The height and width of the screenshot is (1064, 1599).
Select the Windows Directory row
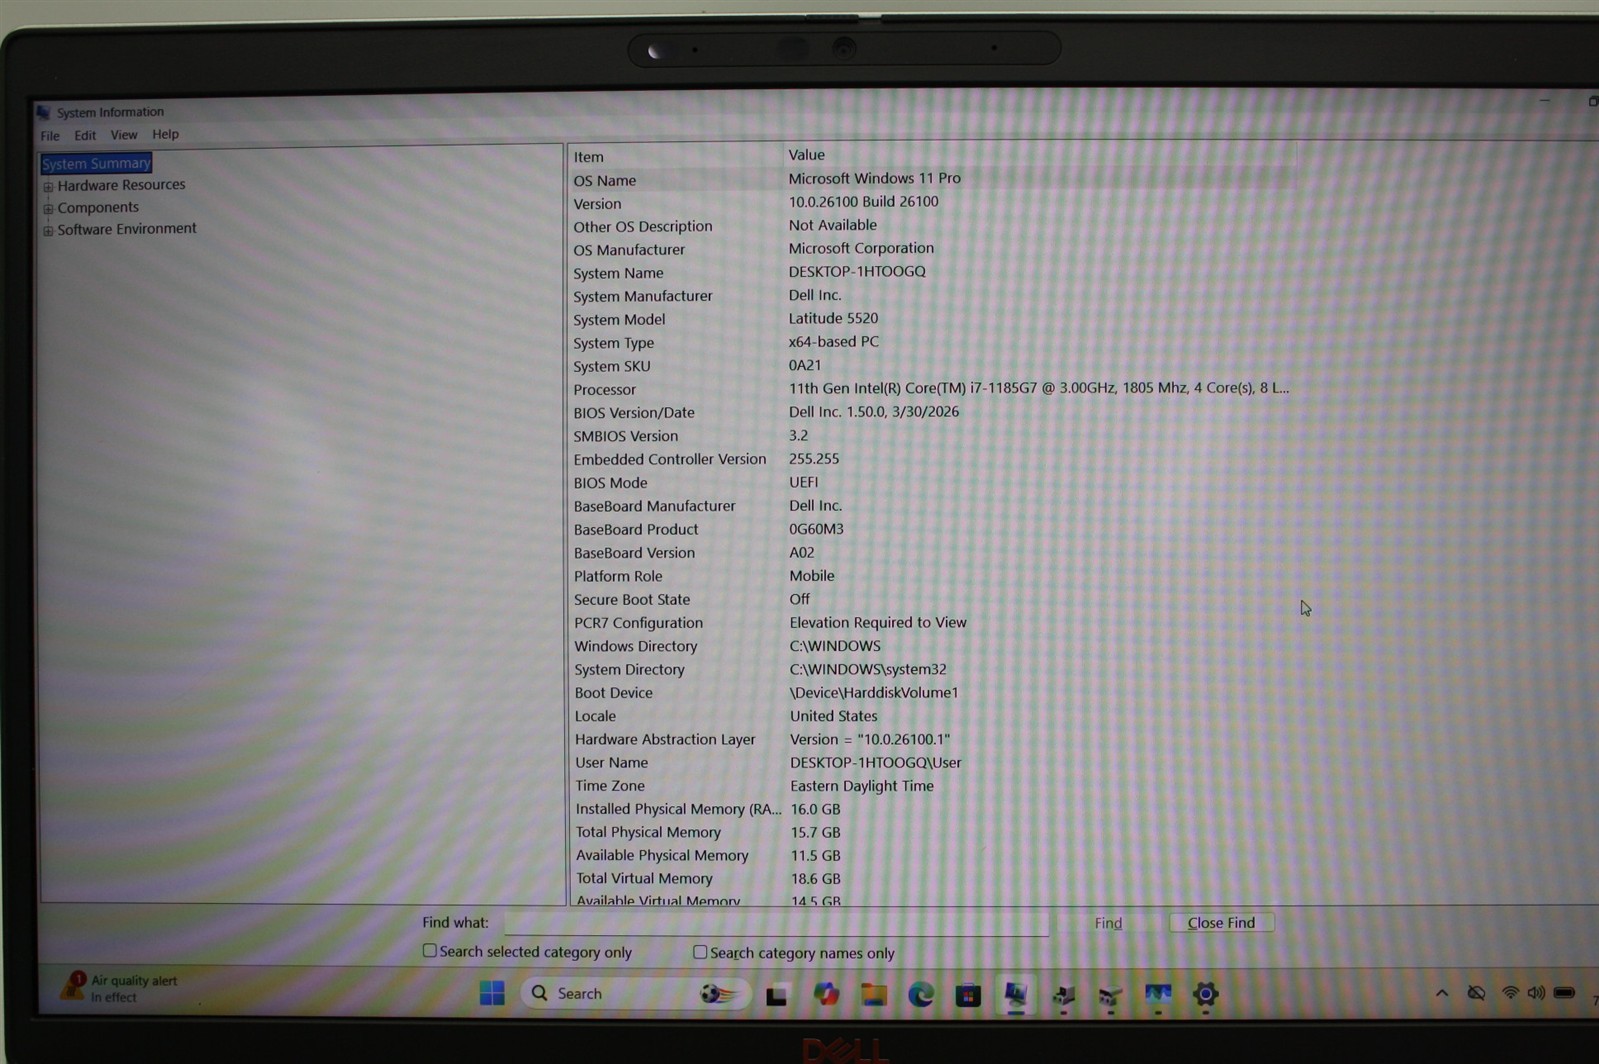click(x=932, y=646)
